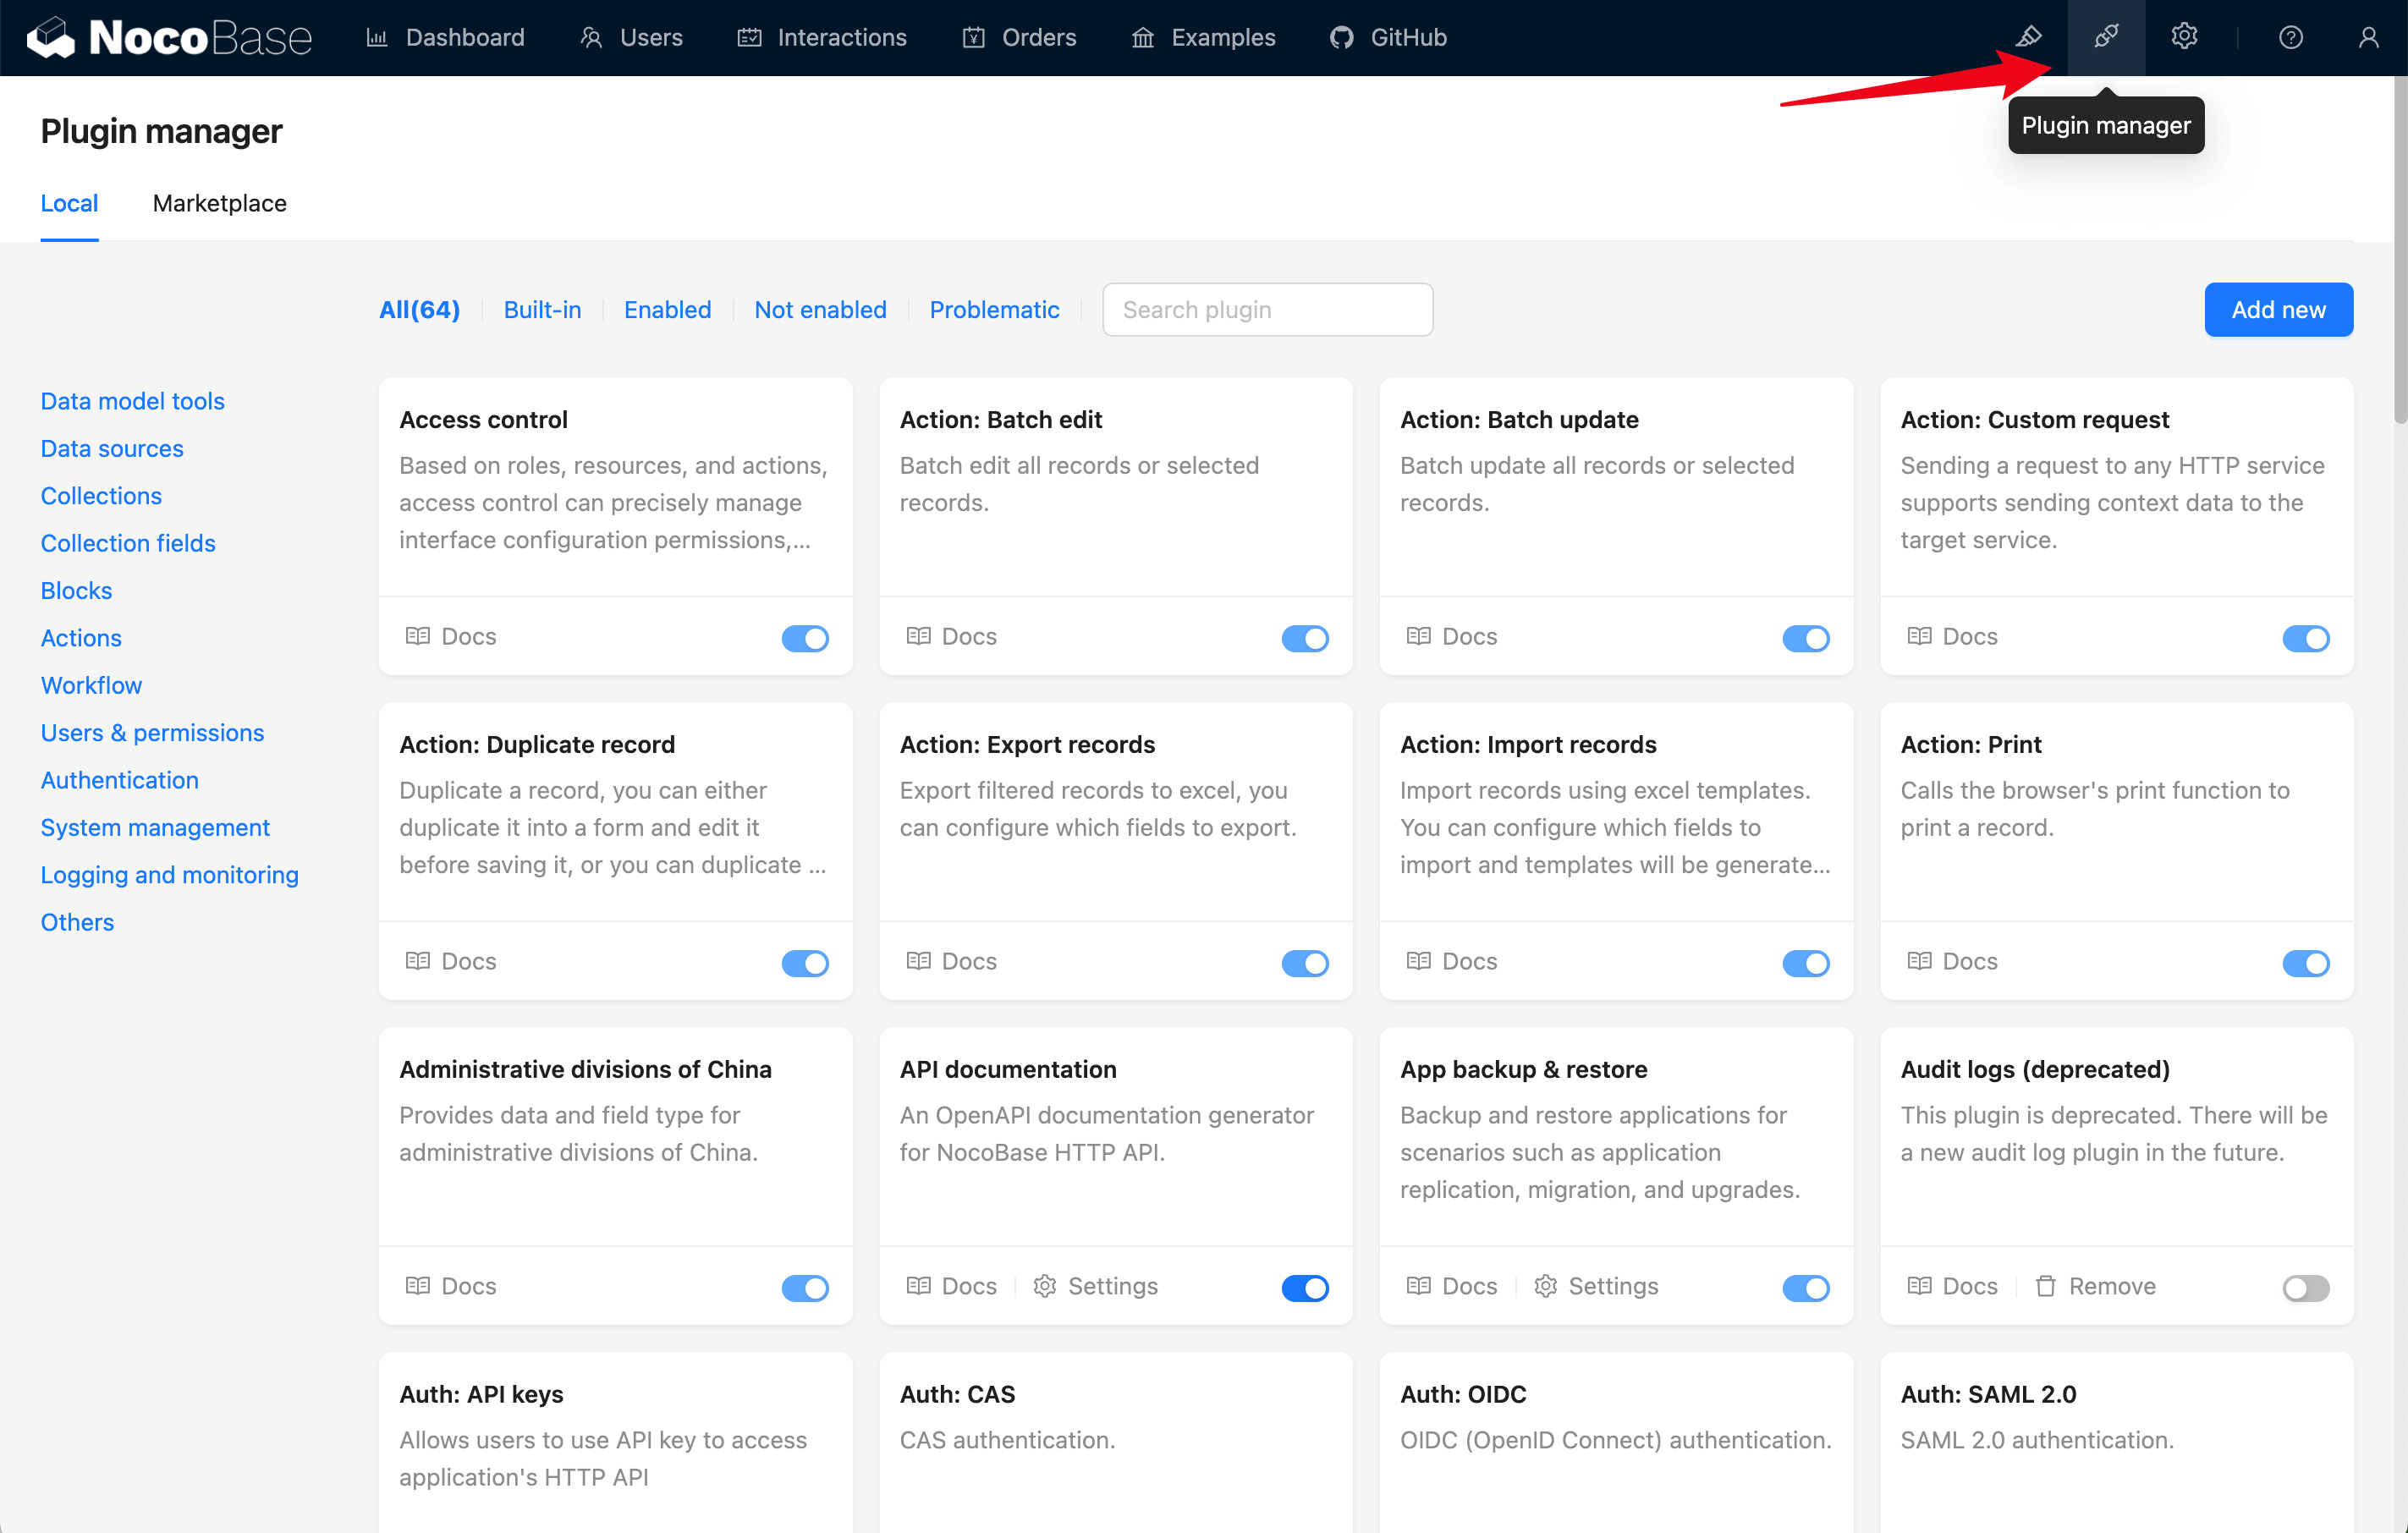Select the Workflow category in sidebar
The height and width of the screenshot is (1533, 2408).
click(x=91, y=685)
